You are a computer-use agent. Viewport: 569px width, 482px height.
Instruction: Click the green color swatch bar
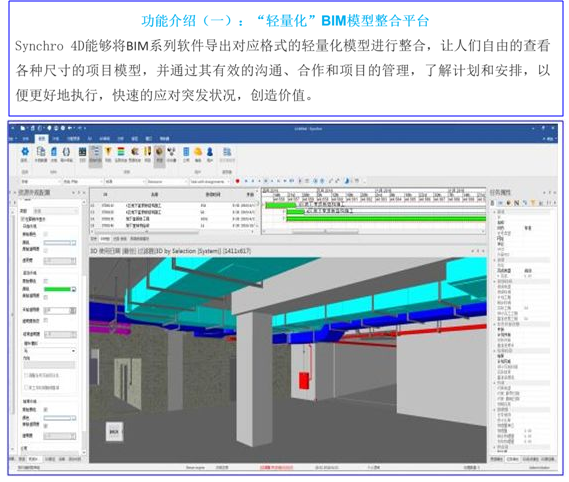click(x=57, y=289)
